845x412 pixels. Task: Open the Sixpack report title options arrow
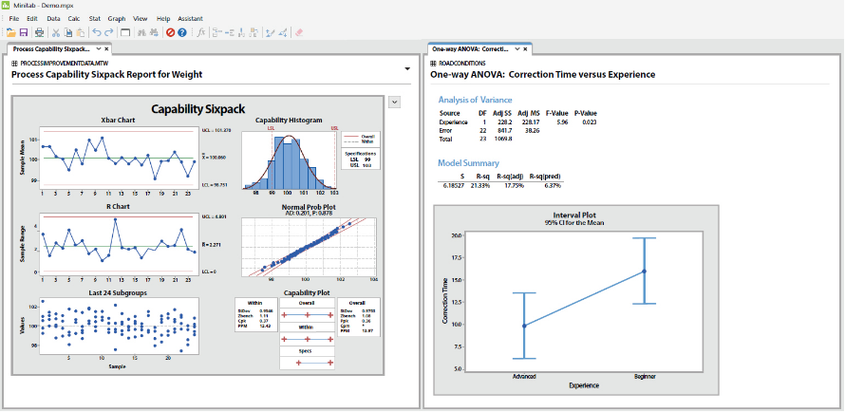point(407,69)
